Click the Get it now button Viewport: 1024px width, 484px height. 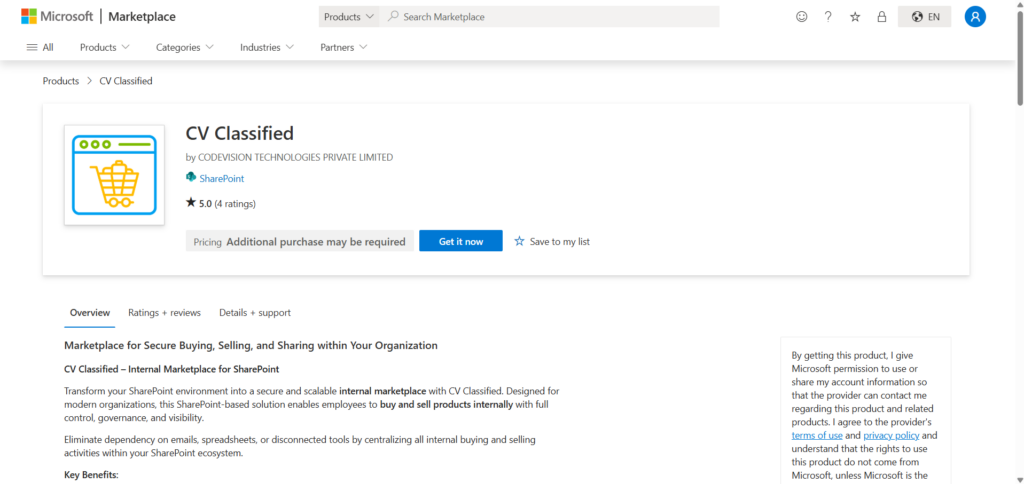point(461,241)
